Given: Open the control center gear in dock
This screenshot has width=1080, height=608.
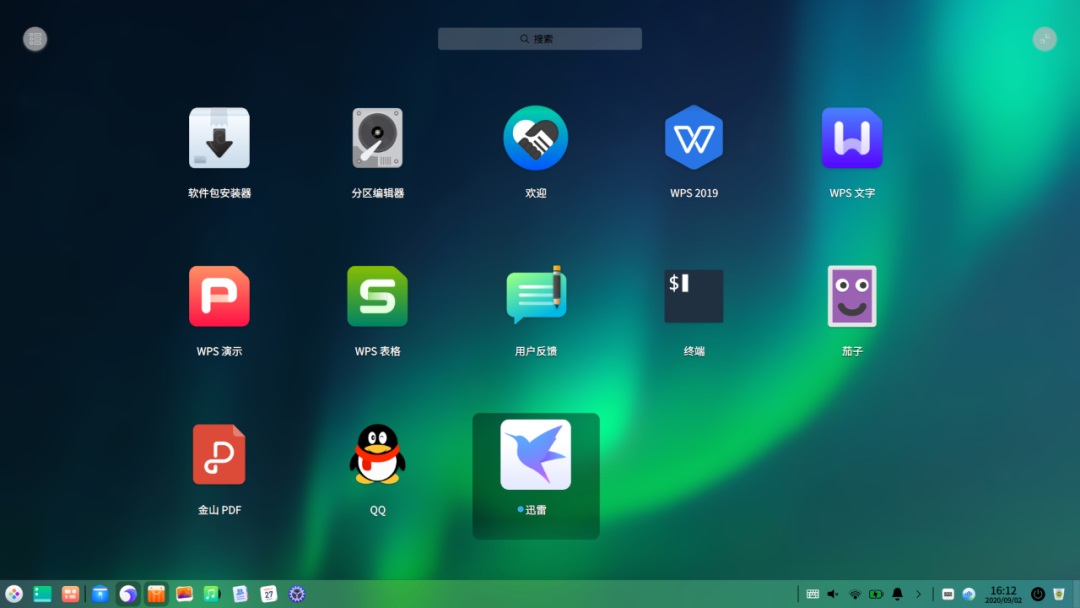Looking at the screenshot, I should point(297,594).
